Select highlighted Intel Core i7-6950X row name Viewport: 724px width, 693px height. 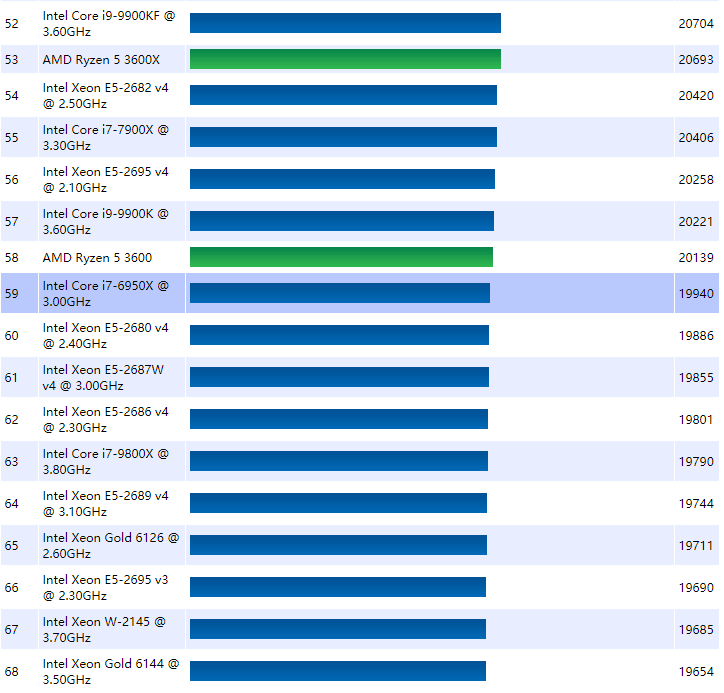105,294
